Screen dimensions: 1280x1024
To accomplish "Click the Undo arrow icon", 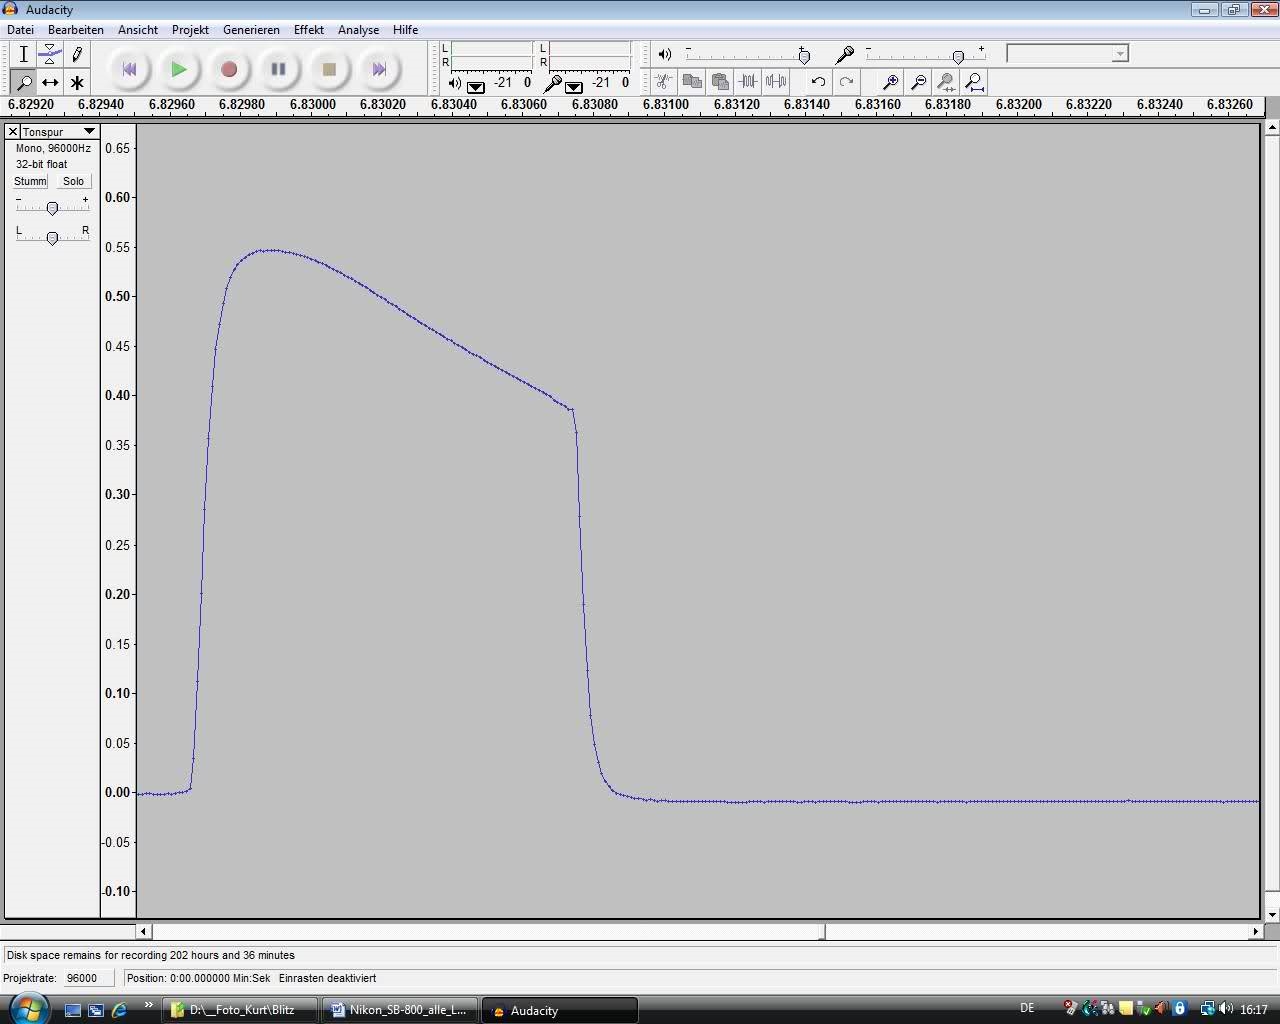I will [818, 82].
